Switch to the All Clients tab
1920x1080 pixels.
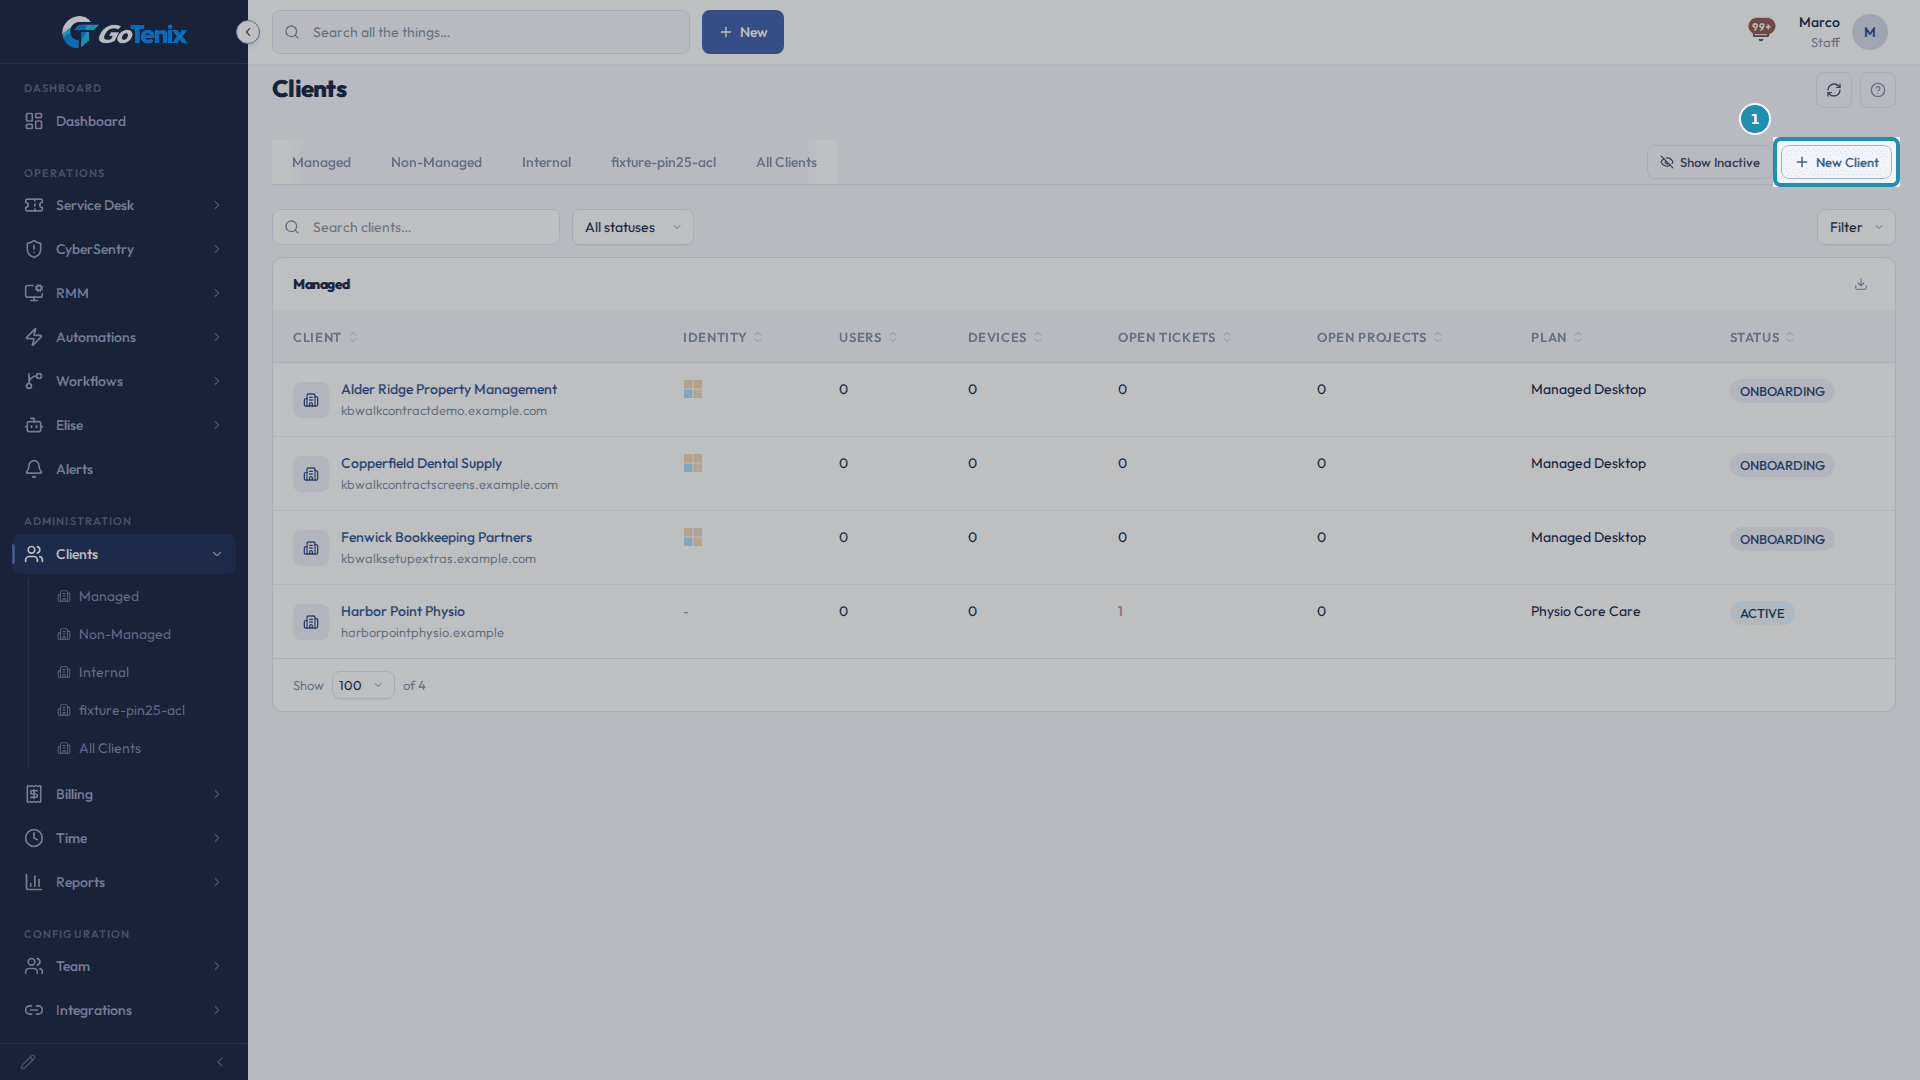point(786,162)
